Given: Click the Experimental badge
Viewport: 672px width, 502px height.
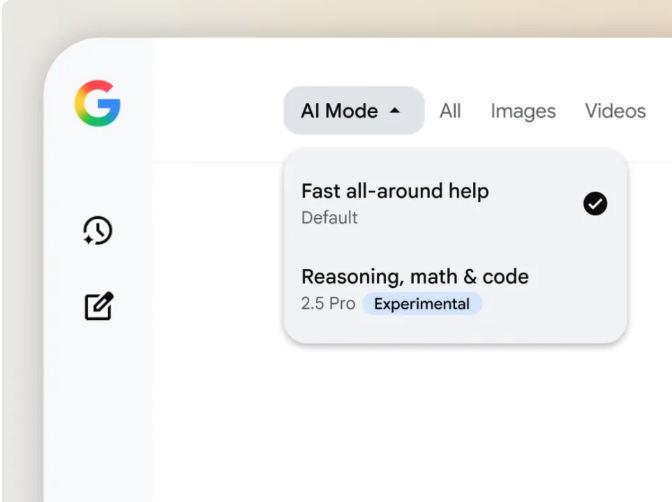Looking at the screenshot, I should pos(422,304).
